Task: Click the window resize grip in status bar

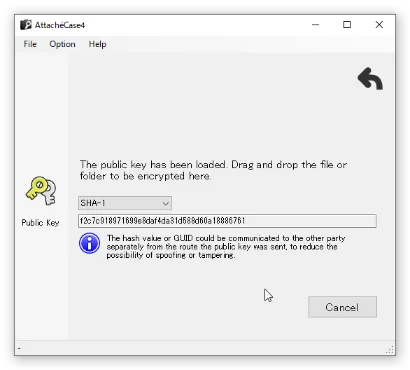Action: pos(390,350)
